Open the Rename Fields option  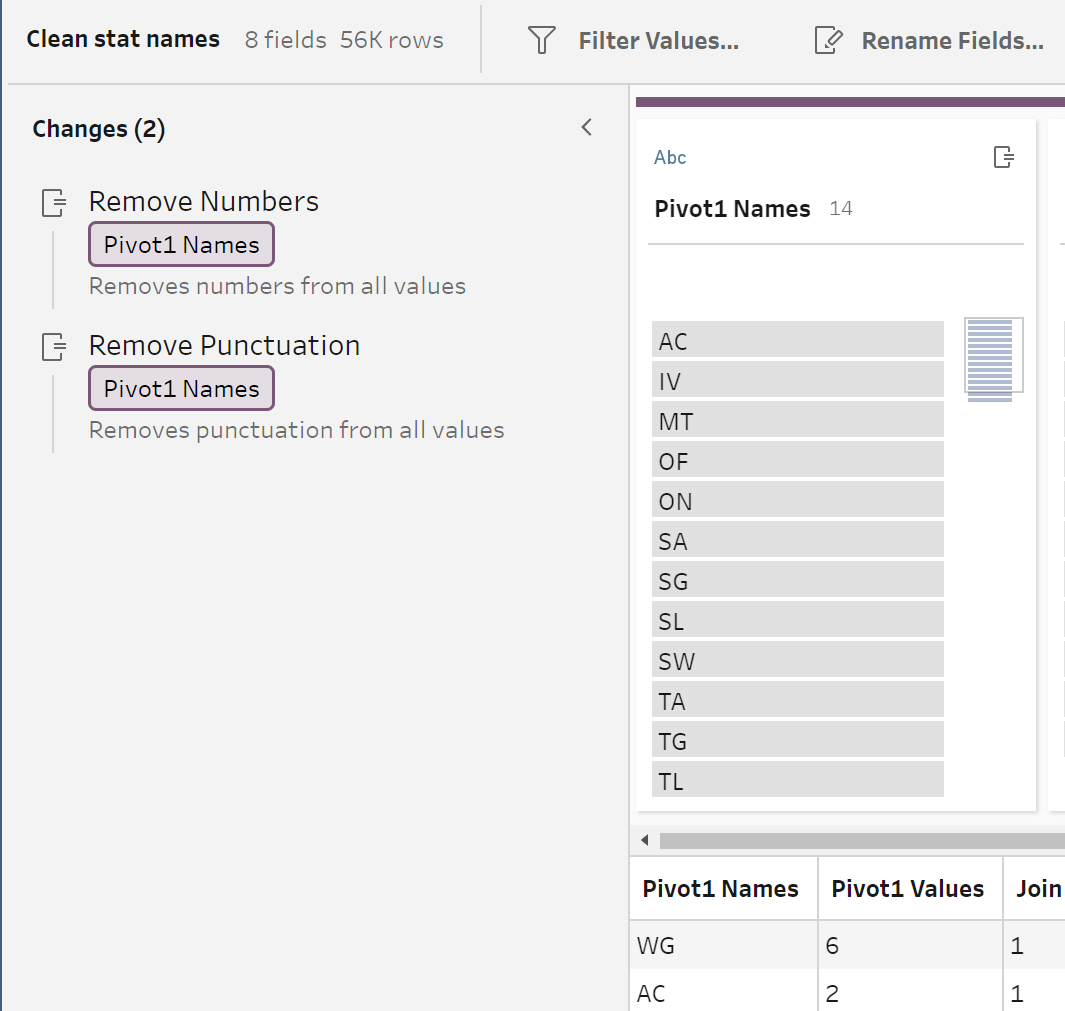952,41
